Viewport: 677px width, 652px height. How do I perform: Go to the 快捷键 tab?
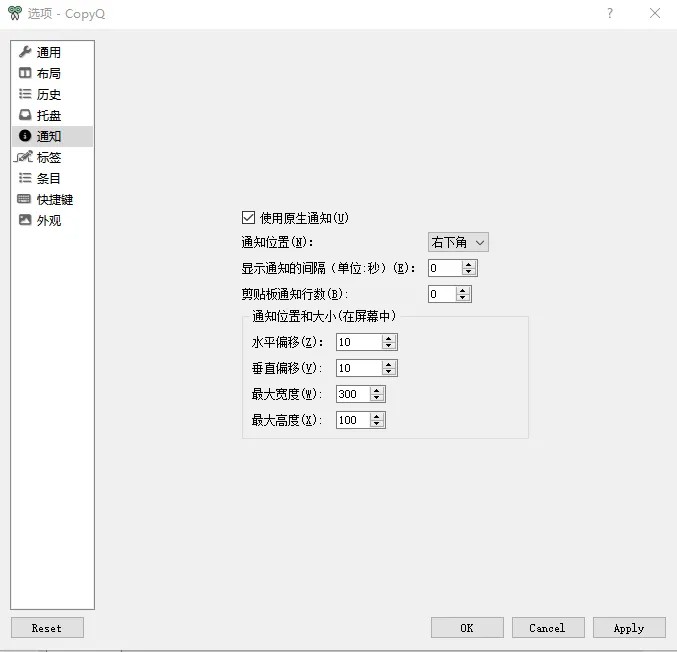coord(53,199)
